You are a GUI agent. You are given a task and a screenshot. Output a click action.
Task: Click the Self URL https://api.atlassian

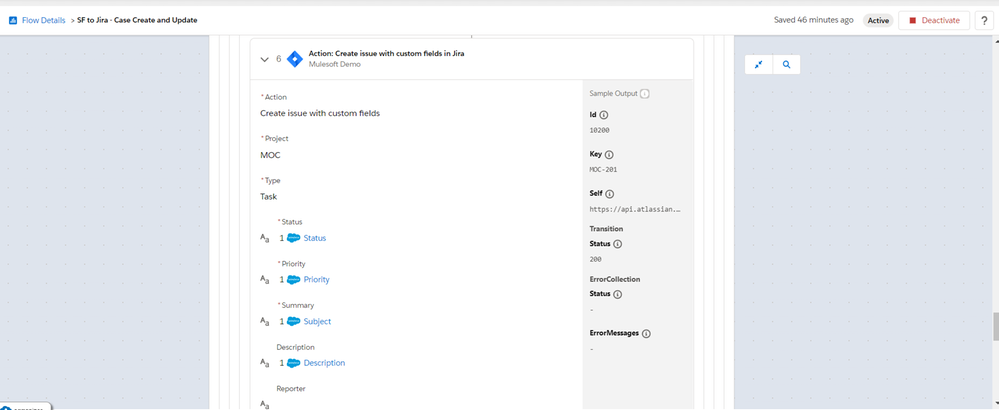635,209
